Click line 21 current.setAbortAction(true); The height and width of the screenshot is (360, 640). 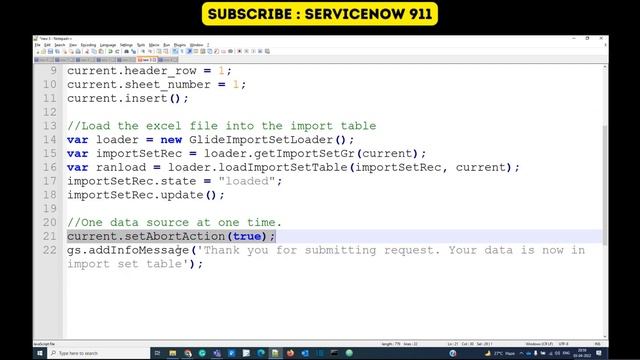[x=171, y=236]
